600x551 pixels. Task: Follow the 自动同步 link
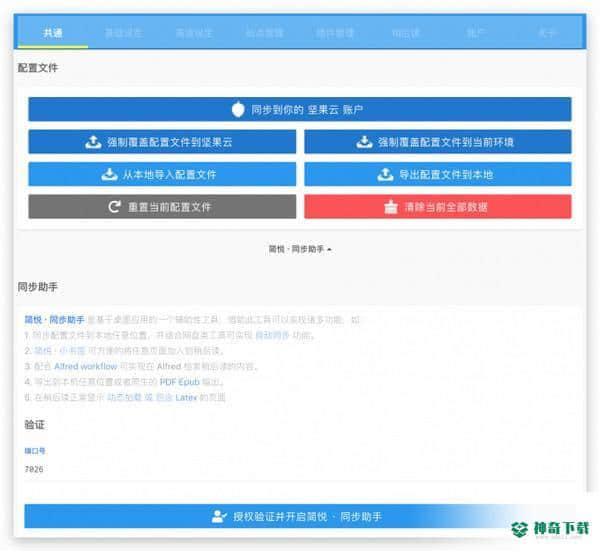(272, 335)
